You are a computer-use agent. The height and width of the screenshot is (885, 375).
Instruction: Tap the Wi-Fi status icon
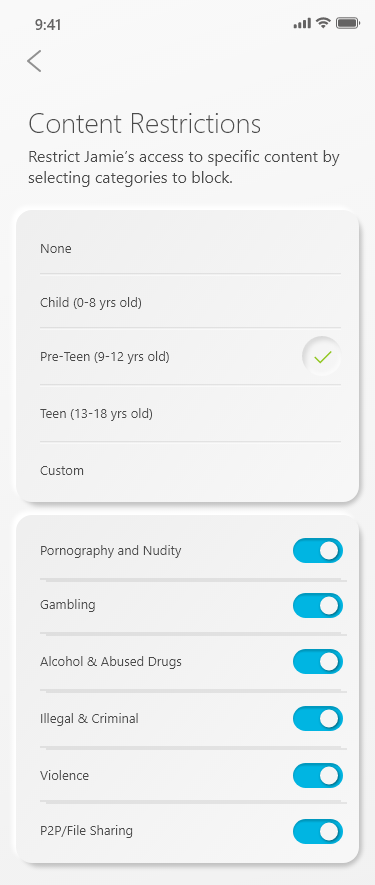323,23
